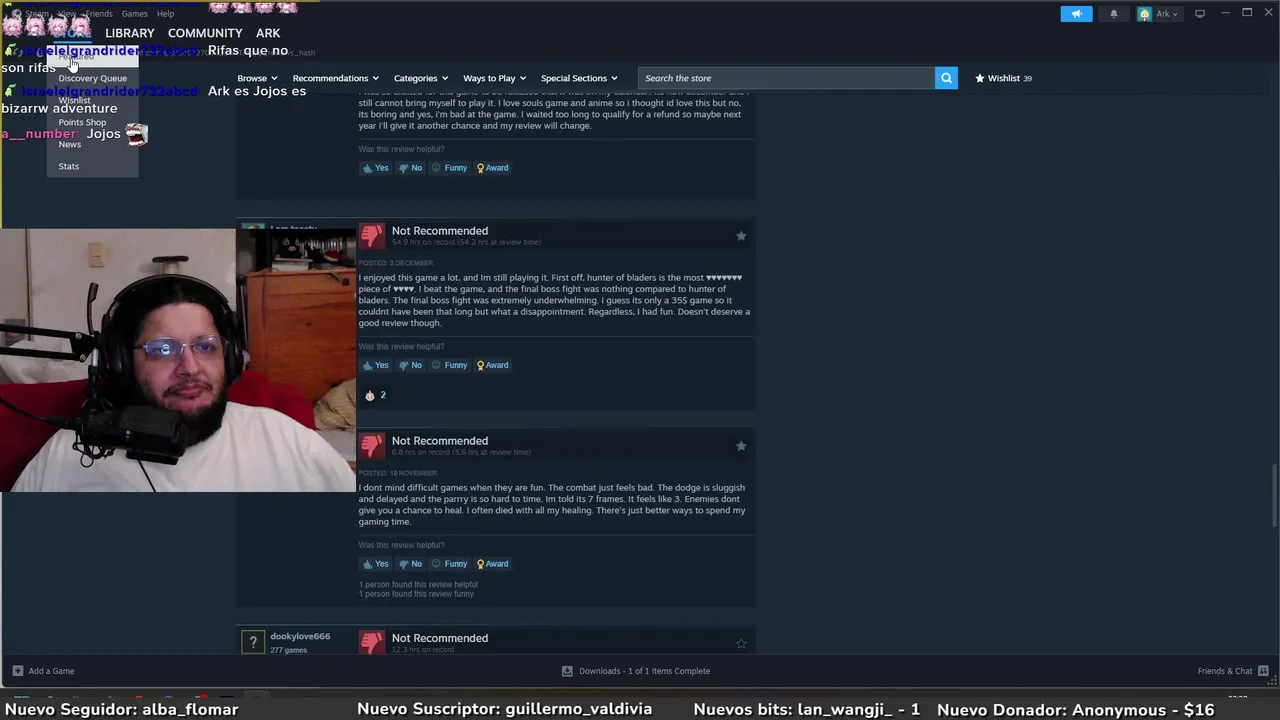Open the Games menu in the menu bar
The height and width of the screenshot is (720, 1280).
click(134, 14)
